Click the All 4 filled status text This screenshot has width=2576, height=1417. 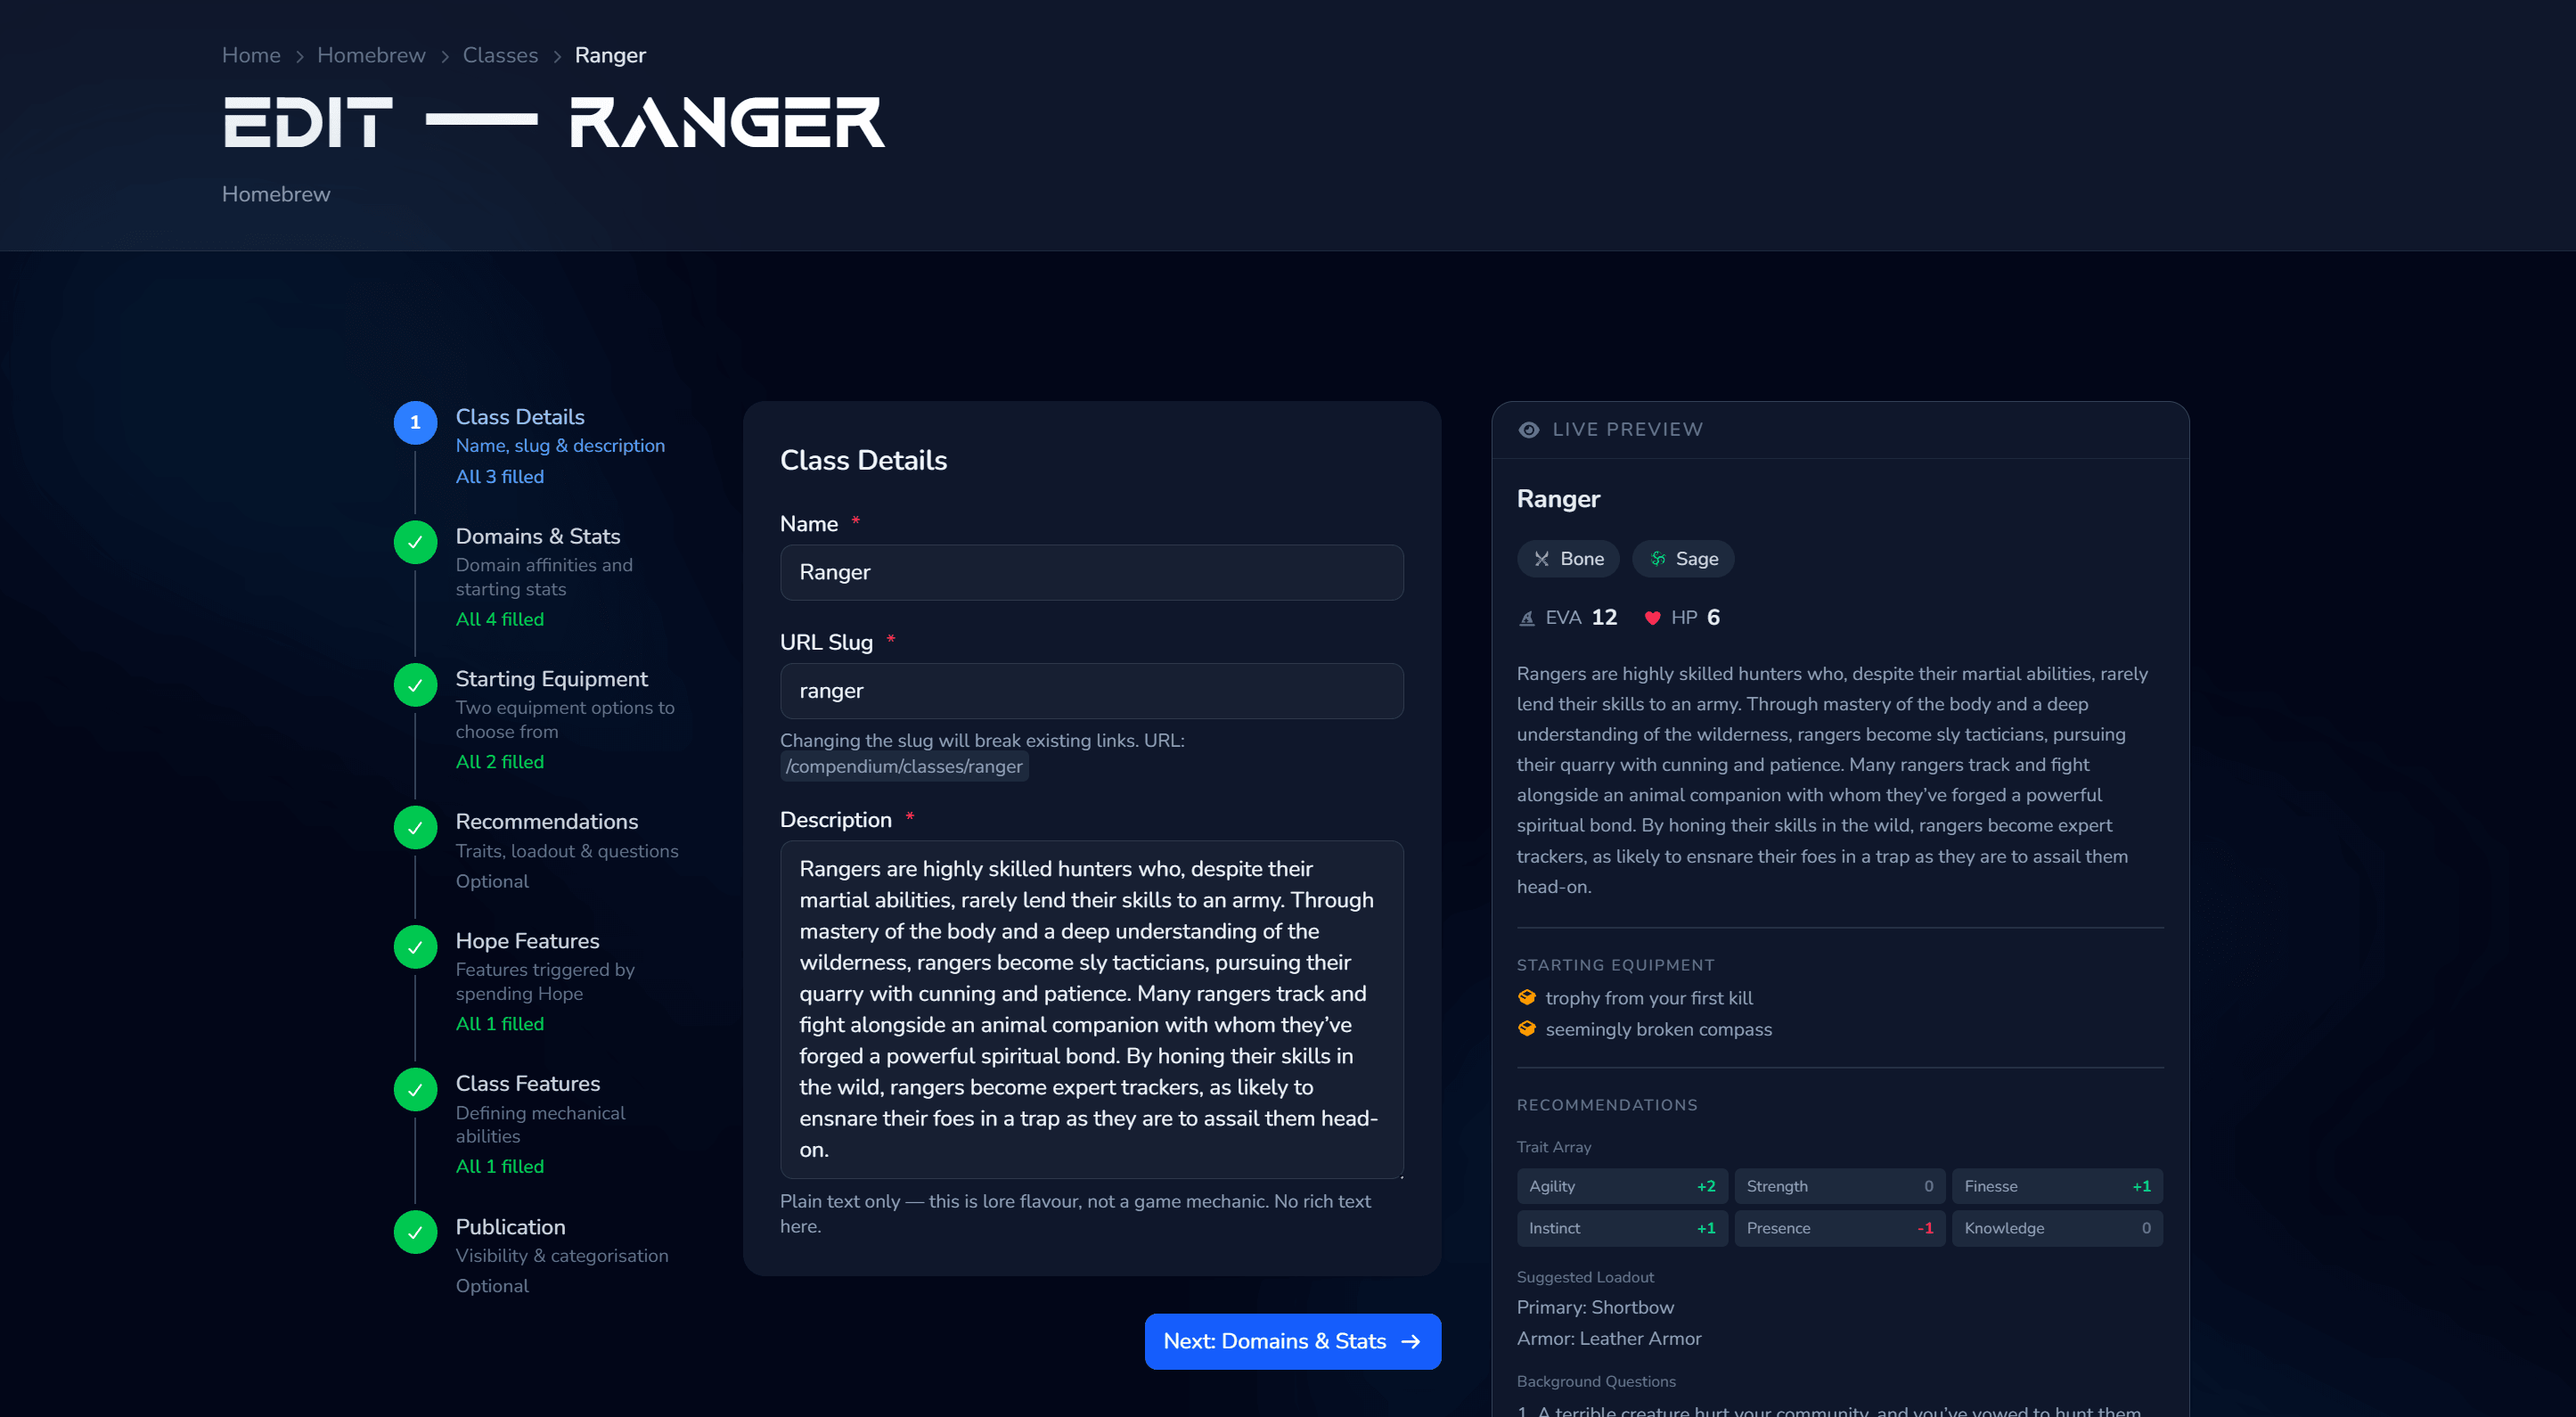coord(500,620)
